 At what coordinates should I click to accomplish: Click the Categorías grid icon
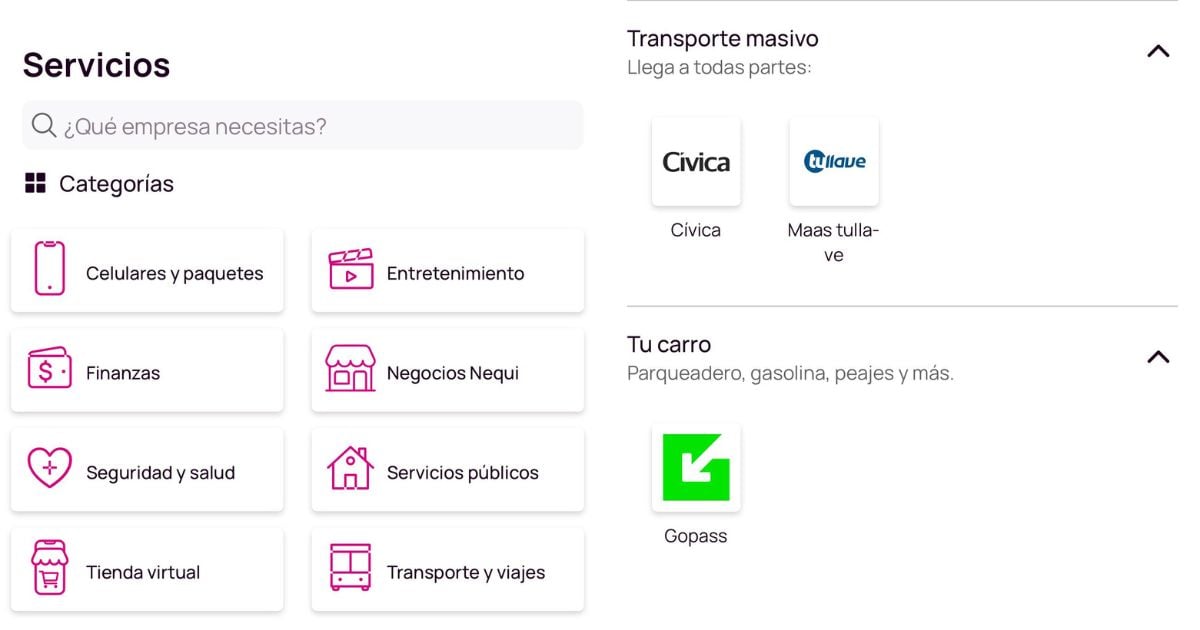(x=36, y=183)
